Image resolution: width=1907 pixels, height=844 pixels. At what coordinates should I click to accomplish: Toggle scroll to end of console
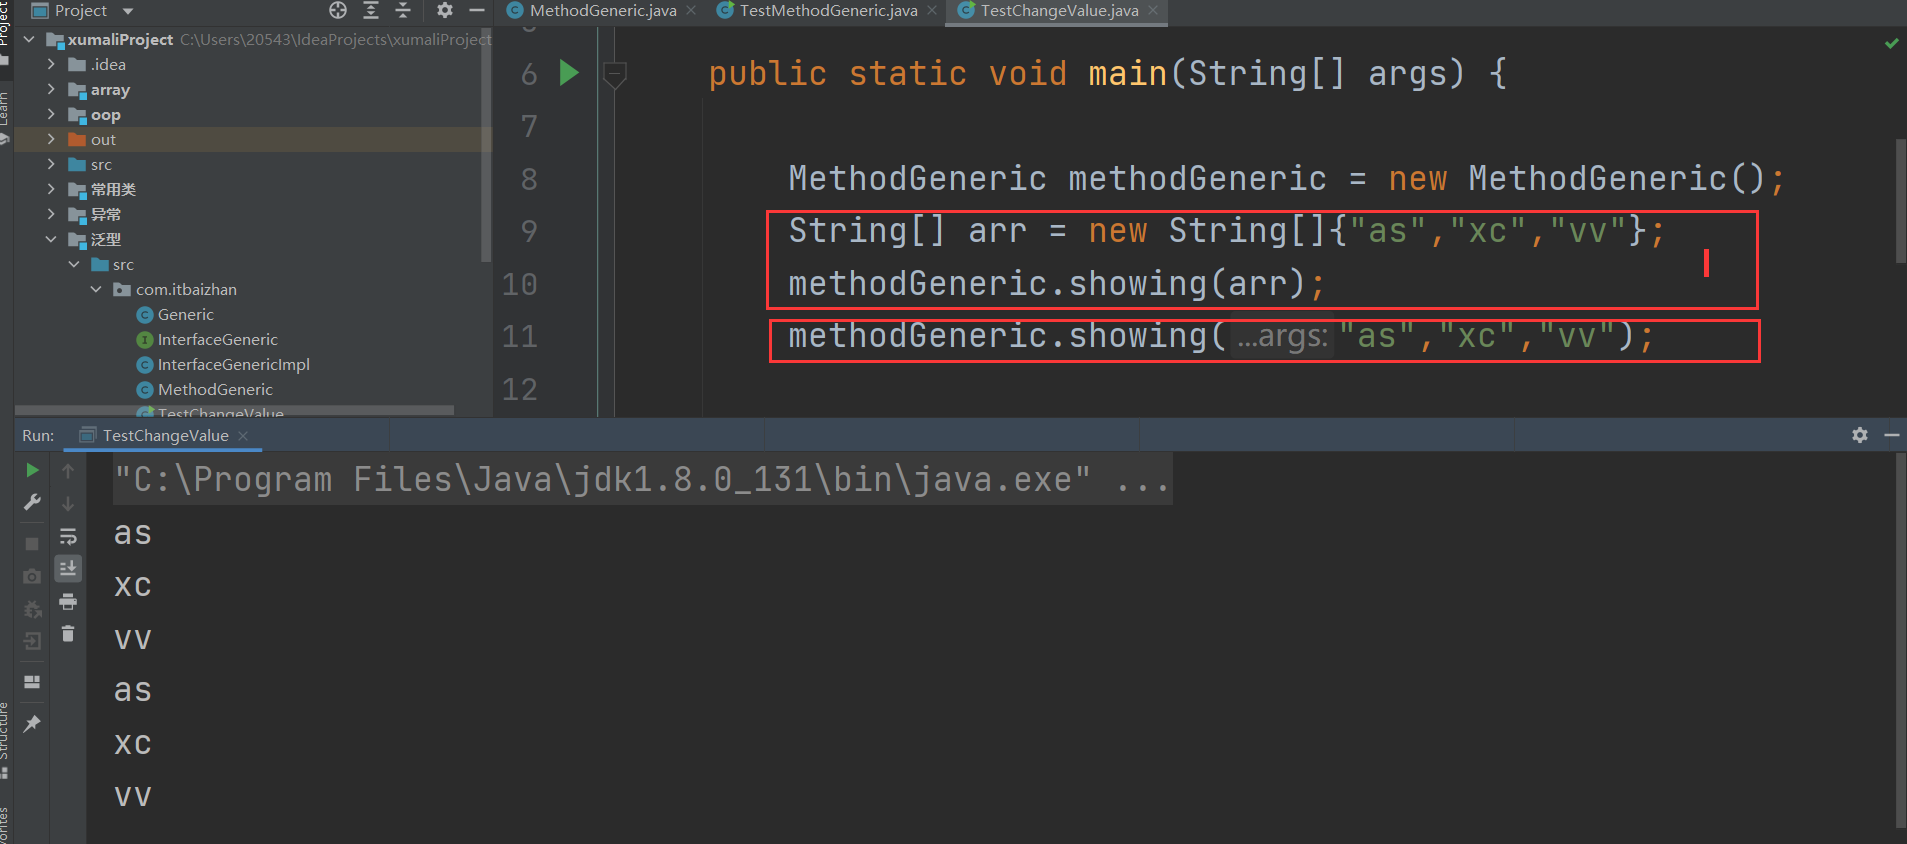[68, 569]
